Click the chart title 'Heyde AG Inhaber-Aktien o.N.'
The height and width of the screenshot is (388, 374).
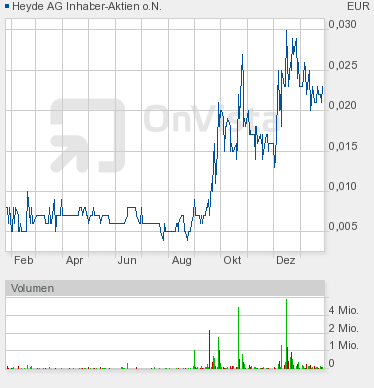(87, 6)
